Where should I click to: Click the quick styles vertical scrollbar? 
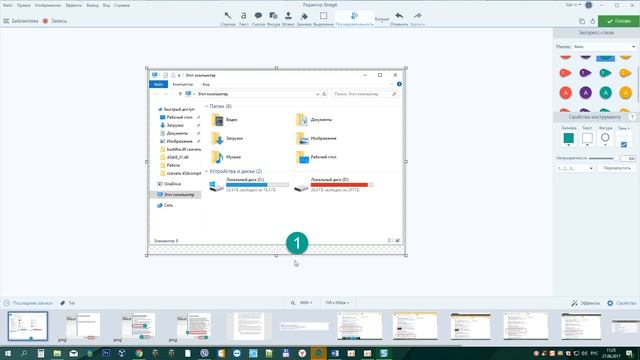pyautogui.click(x=638, y=84)
